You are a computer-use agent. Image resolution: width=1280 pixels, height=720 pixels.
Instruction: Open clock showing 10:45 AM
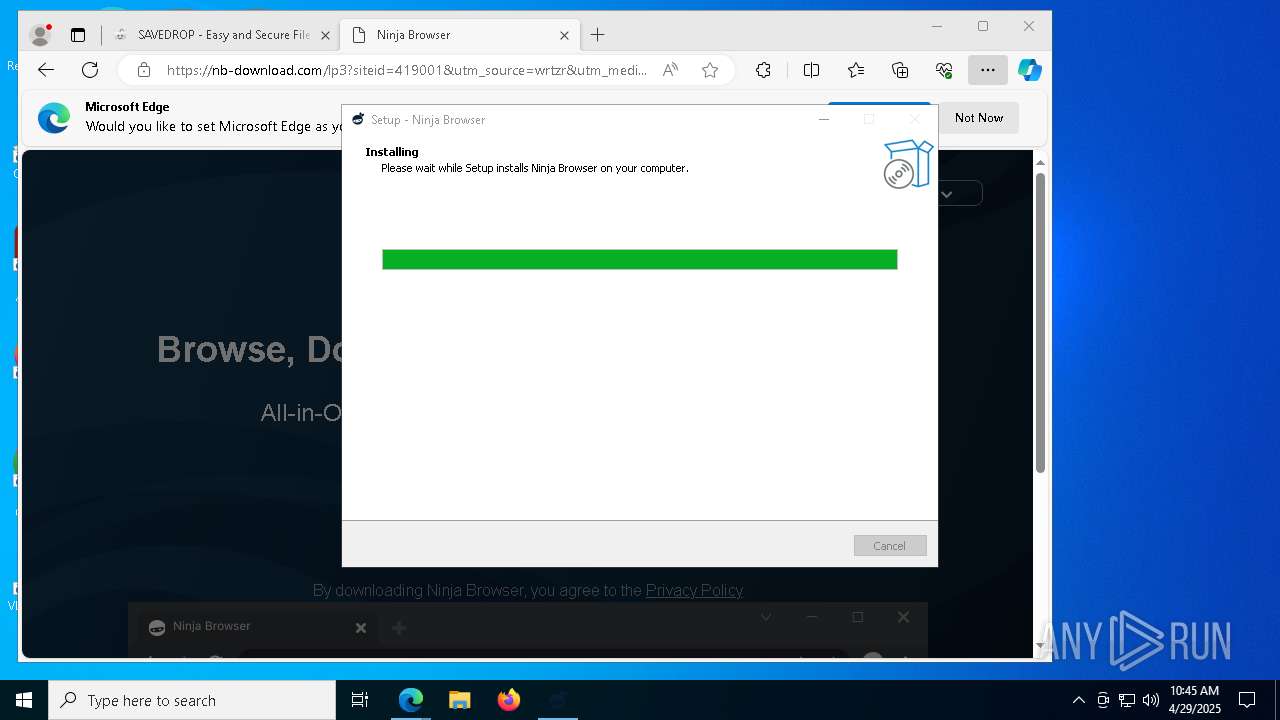tap(1195, 700)
